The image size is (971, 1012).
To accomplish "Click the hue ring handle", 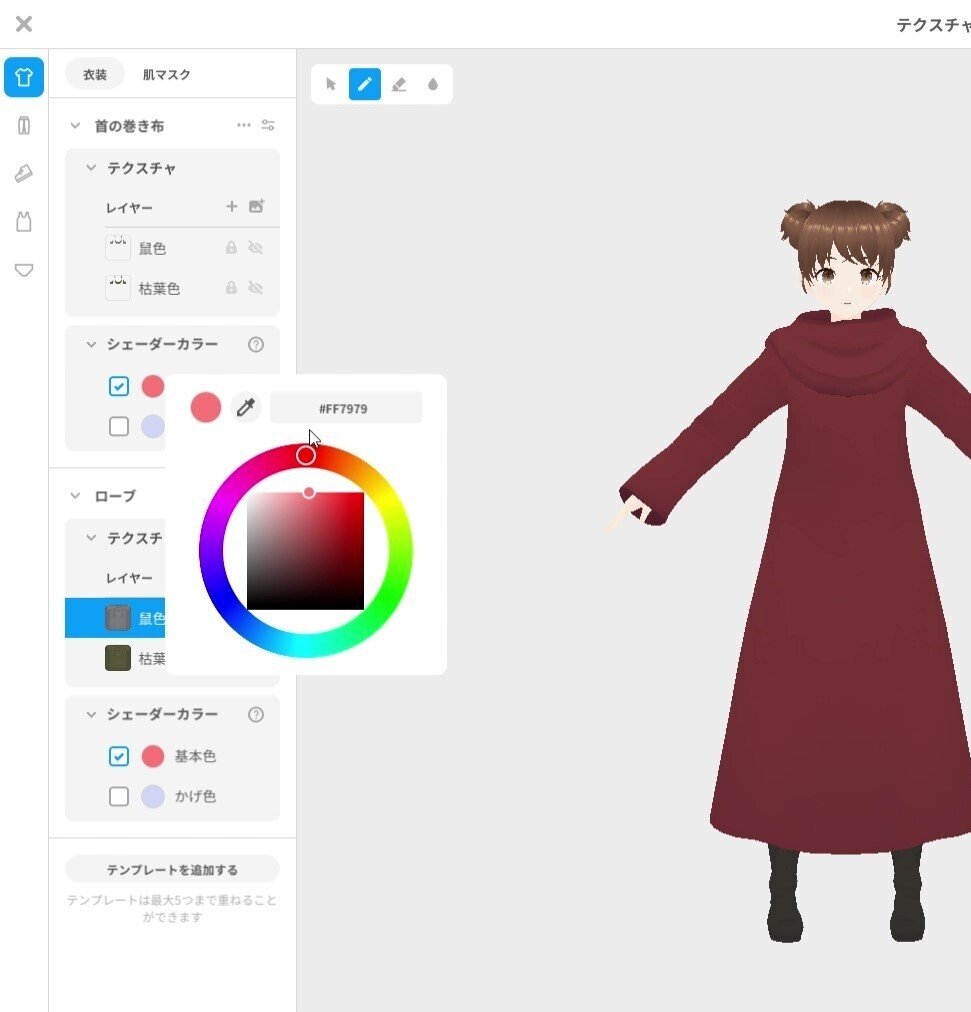I will pos(306,456).
